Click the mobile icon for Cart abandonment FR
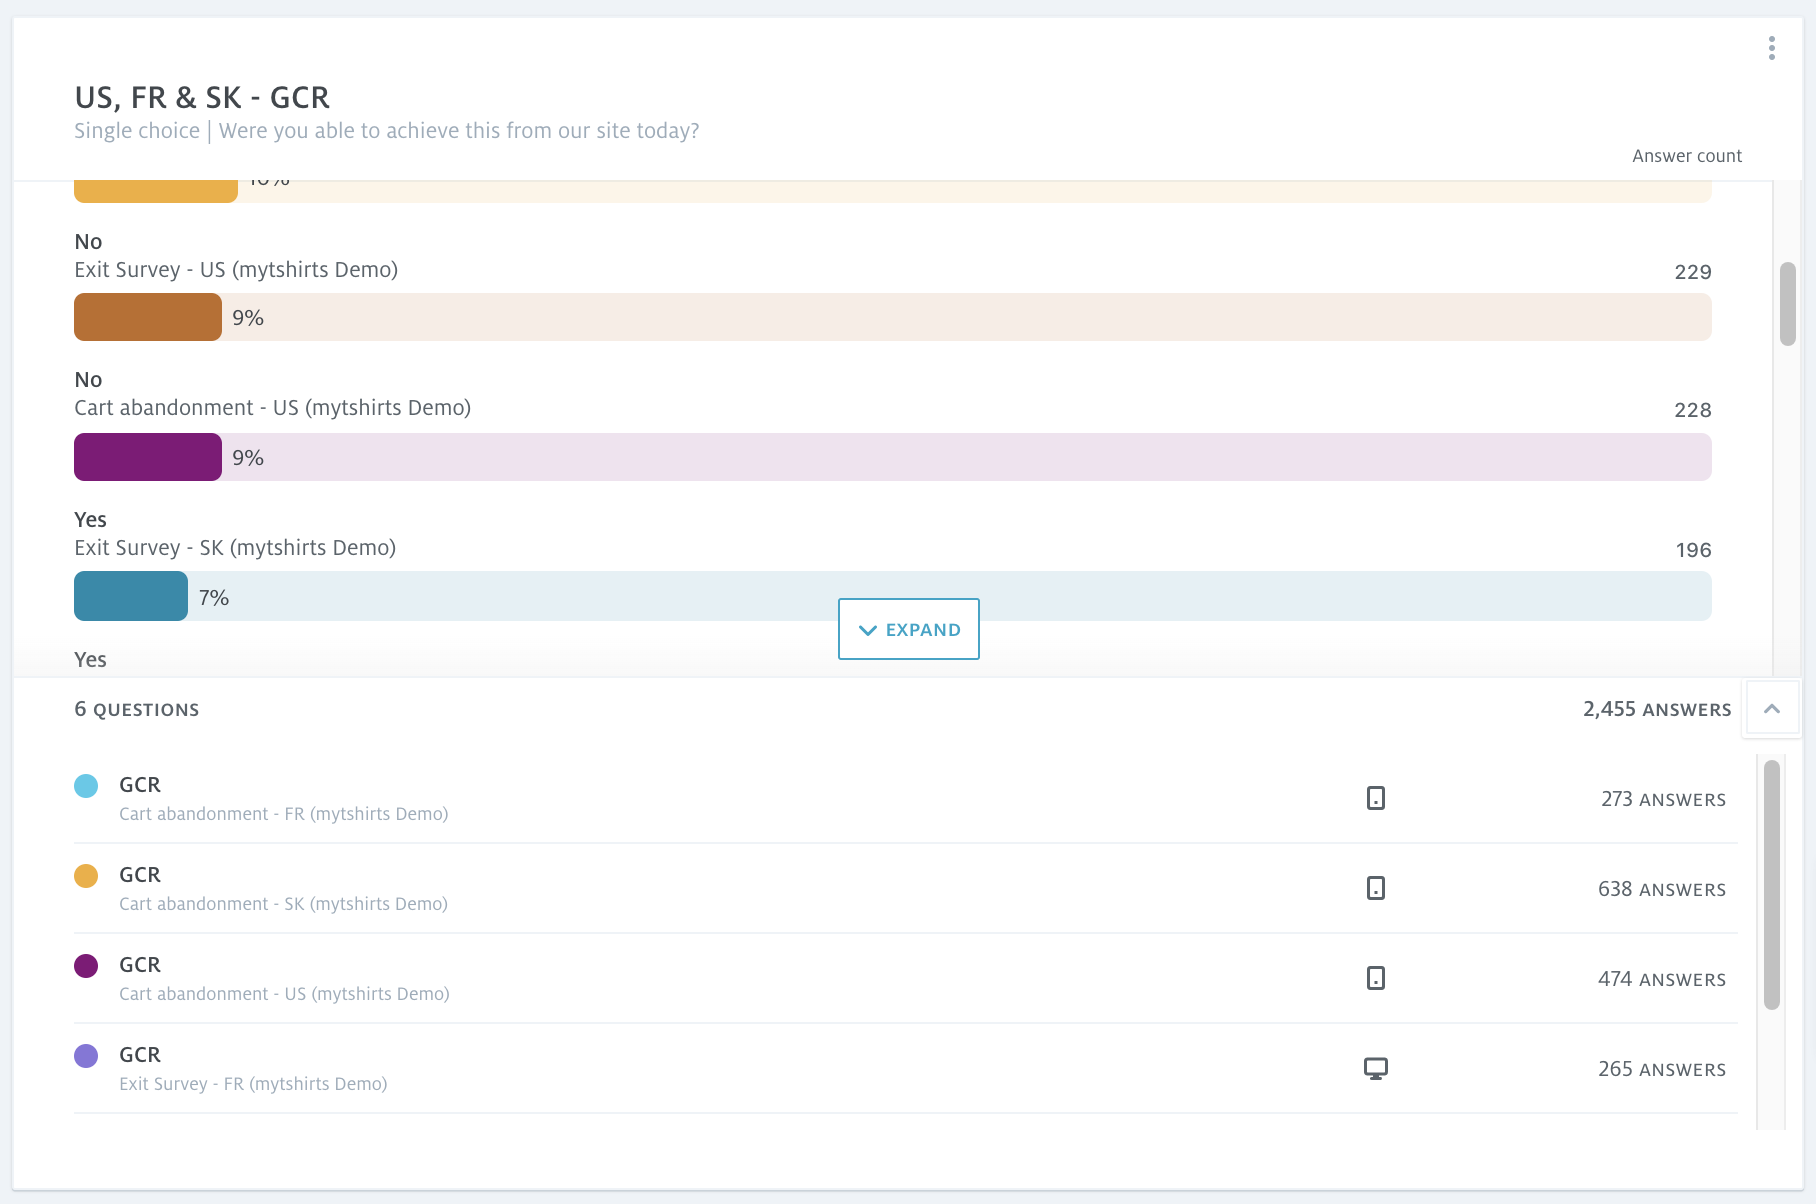 pos(1376,798)
